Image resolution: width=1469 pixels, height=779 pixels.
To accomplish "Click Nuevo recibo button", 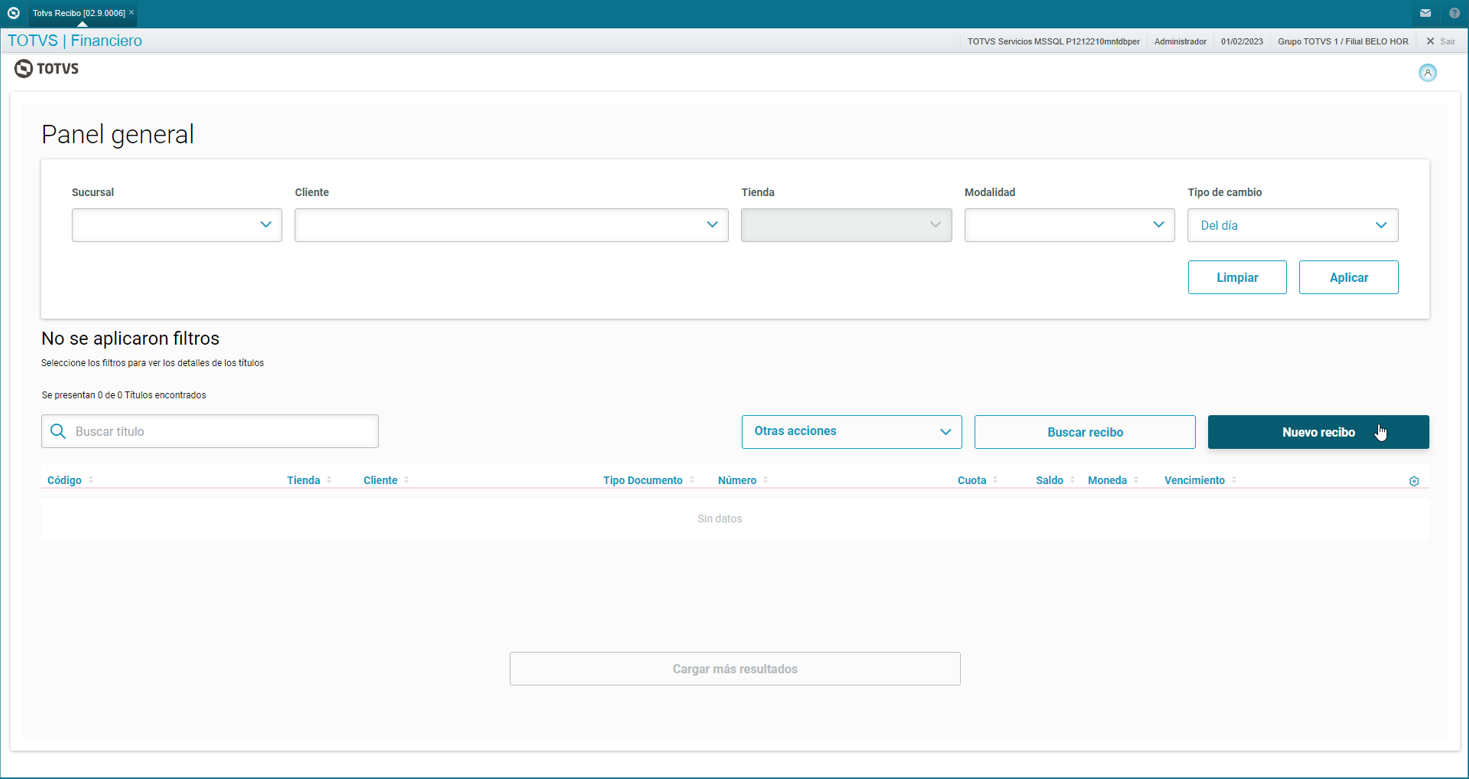I will coord(1318,432).
